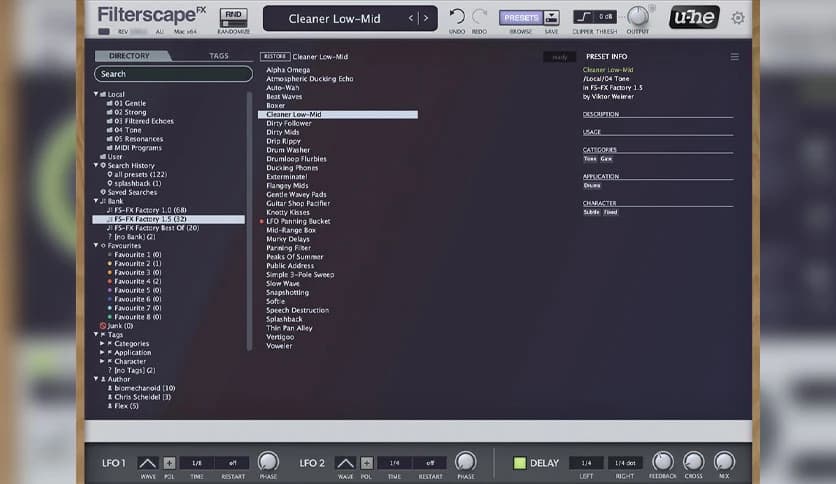Select the MIDI Programs folder
836x484 pixels.
(134, 148)
